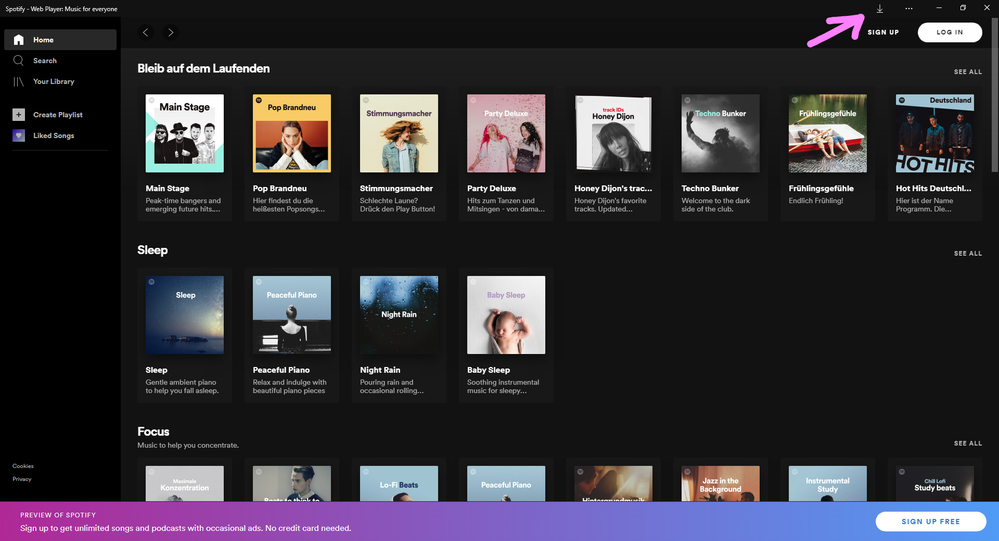
Task: Click the LOG IN button
Action: (x=949, y=32)
